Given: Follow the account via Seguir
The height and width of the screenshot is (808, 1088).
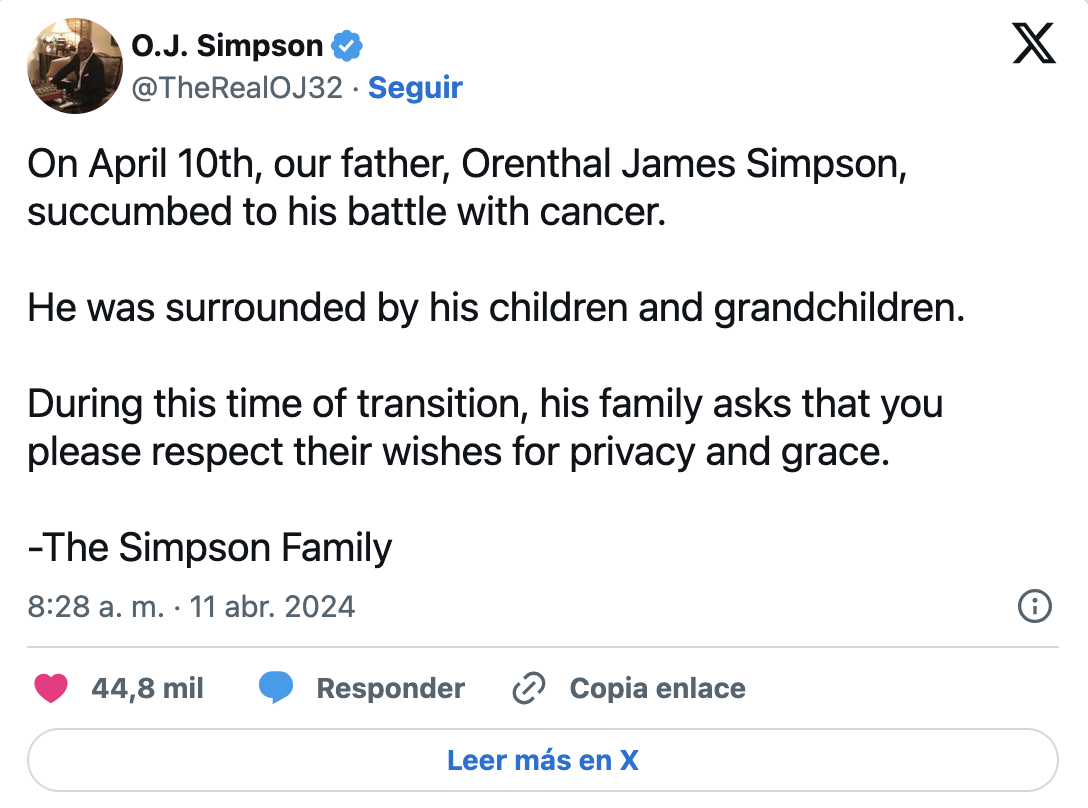Looking at the screenshot, I should pyautogui.click(x=415, y=88).
